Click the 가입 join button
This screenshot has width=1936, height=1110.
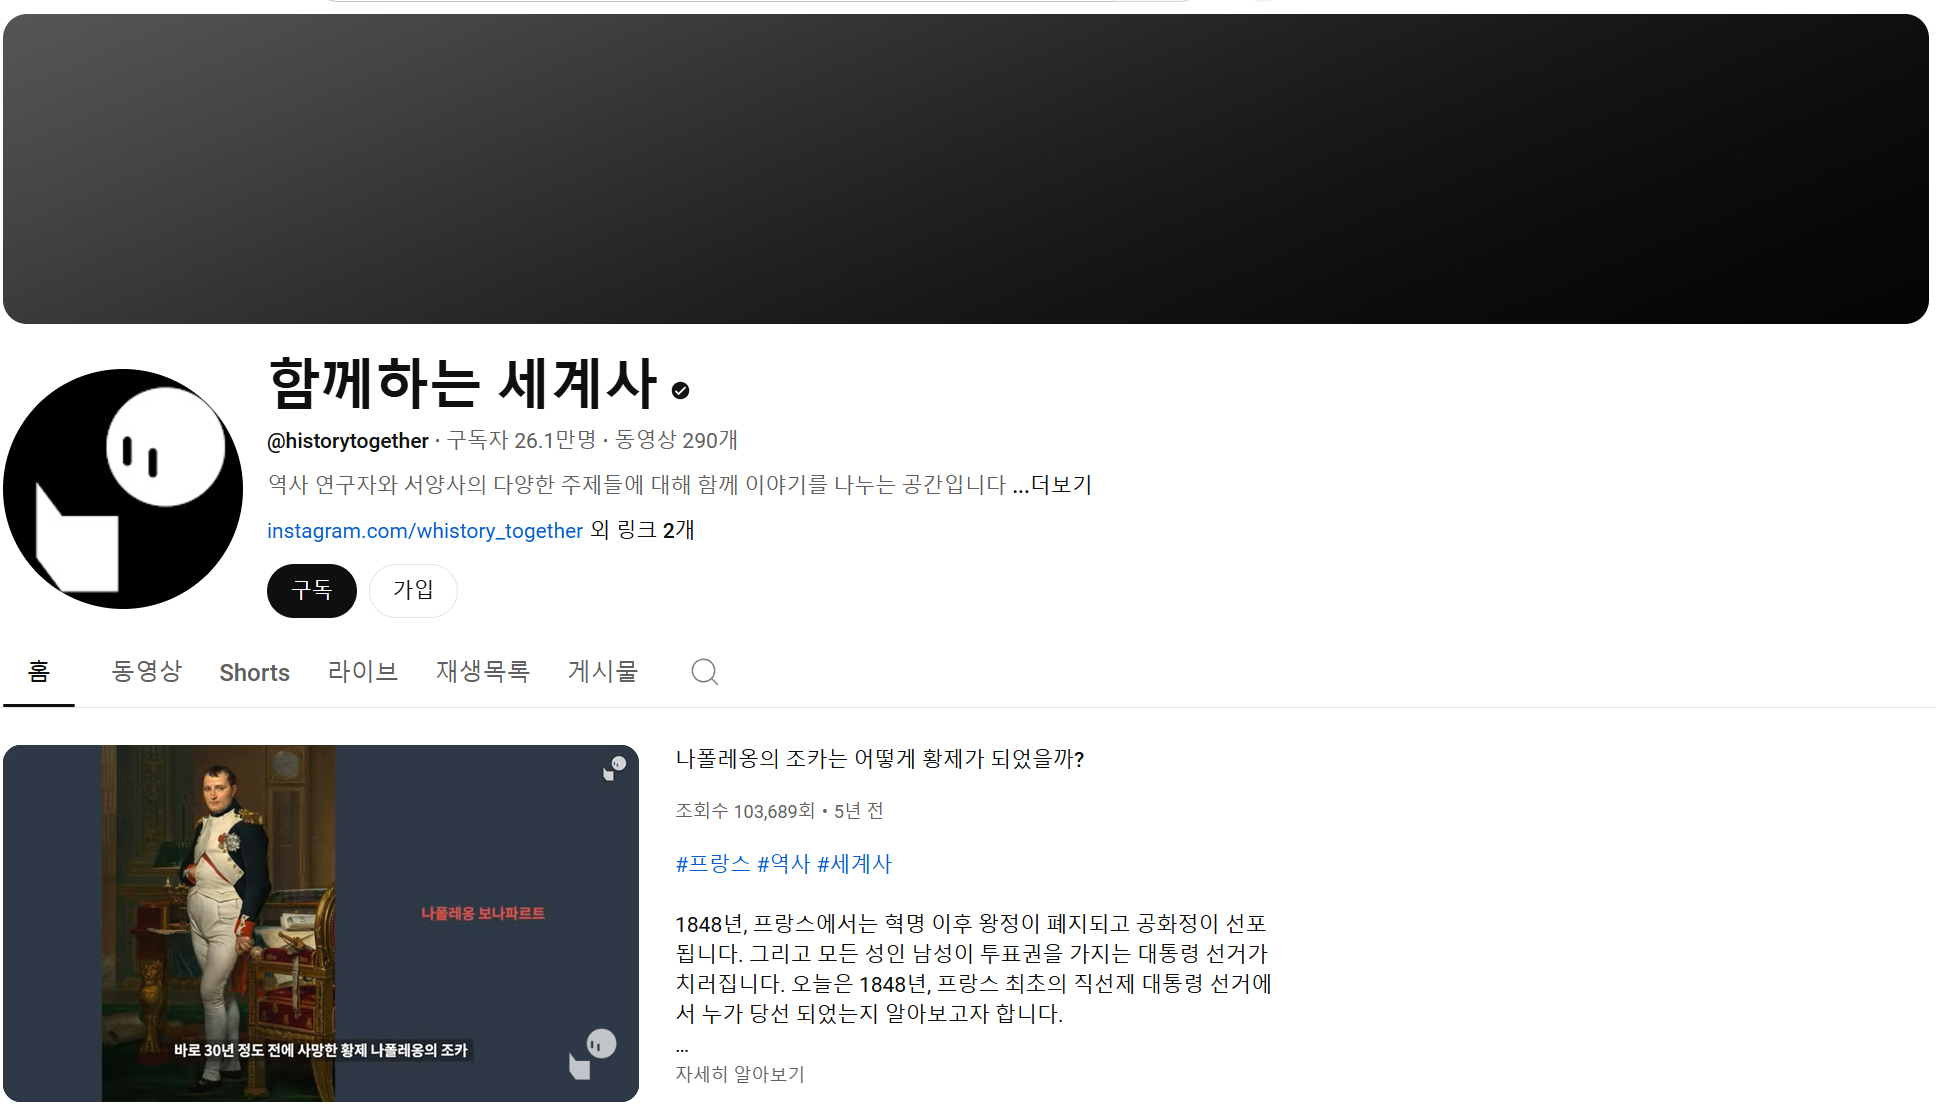coord(413,591)
